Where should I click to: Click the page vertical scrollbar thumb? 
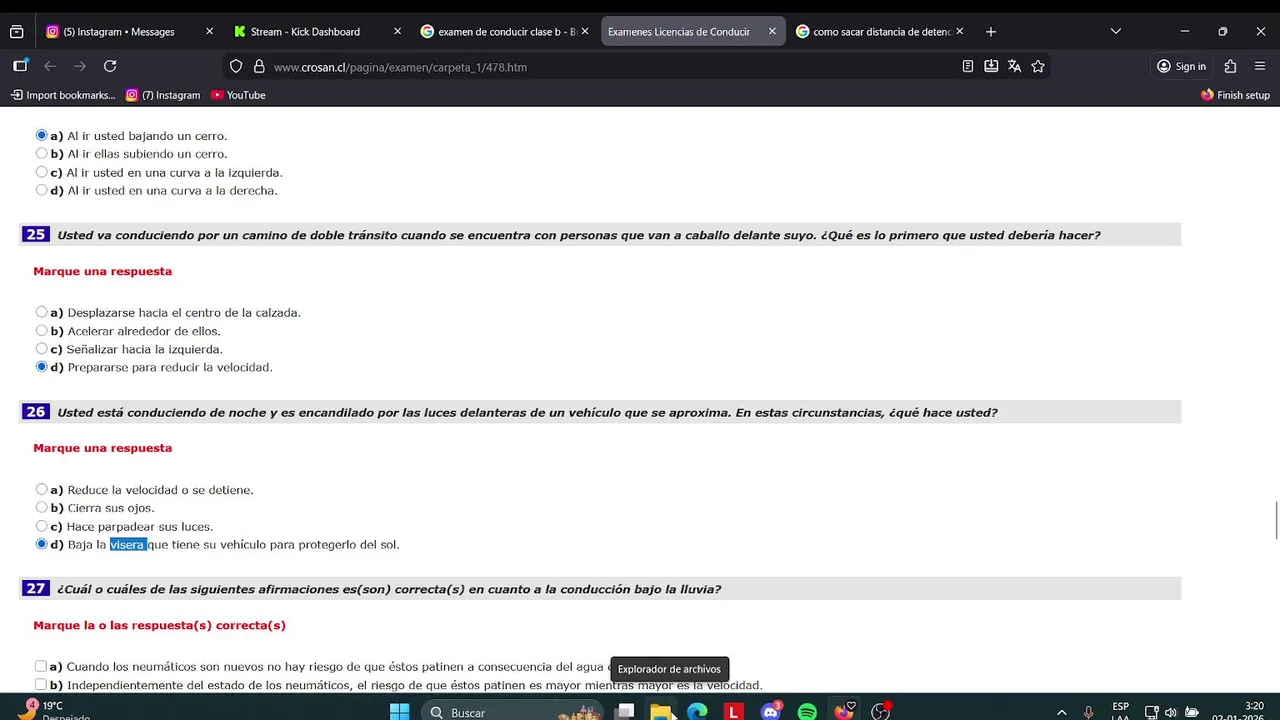click(x=1276, y=521)
